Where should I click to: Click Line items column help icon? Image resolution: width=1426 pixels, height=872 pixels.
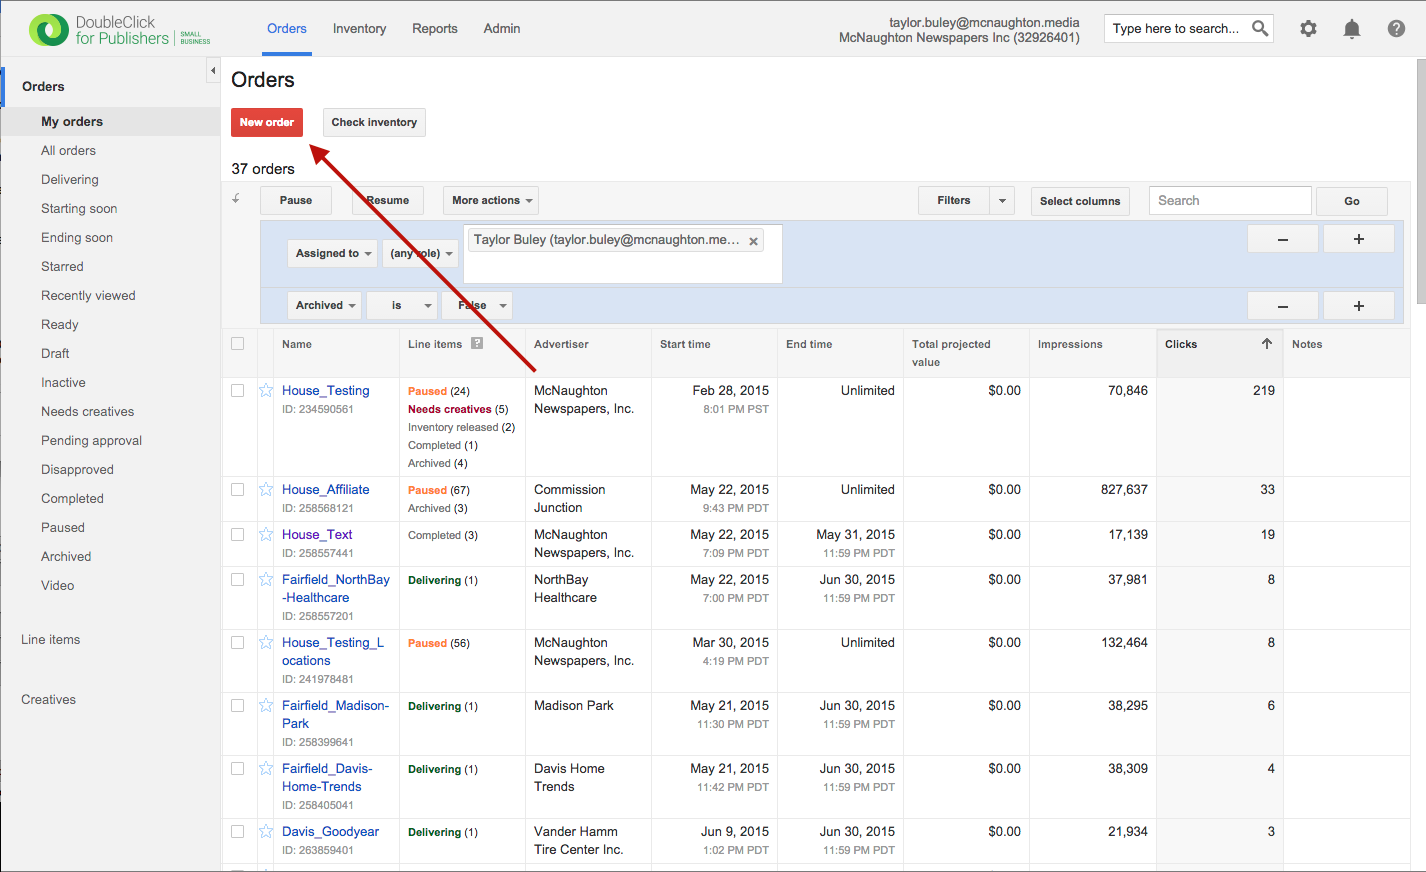(x=477, y=344)
